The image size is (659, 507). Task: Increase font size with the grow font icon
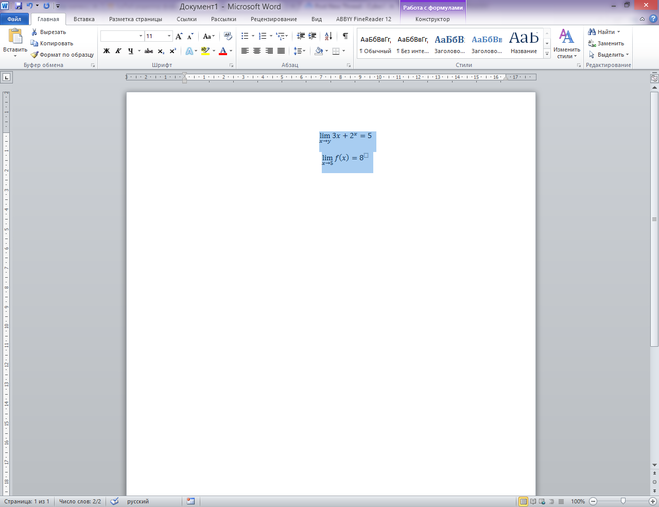coord(179,36)
